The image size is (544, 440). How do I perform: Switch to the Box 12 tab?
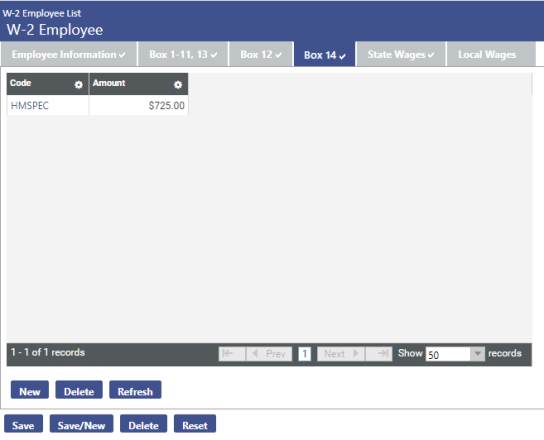click(x=261, y=54)
